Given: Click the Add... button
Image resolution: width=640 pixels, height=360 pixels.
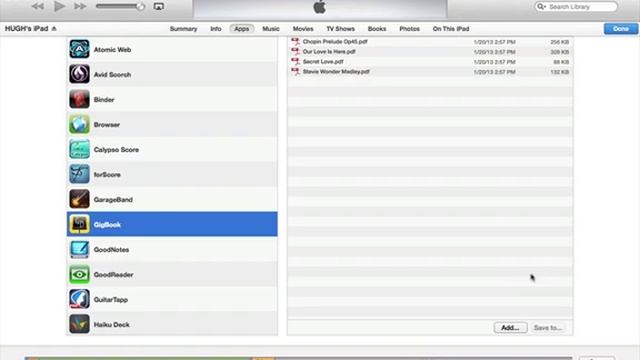Looking at the screenshot, I should click(510, 327).
